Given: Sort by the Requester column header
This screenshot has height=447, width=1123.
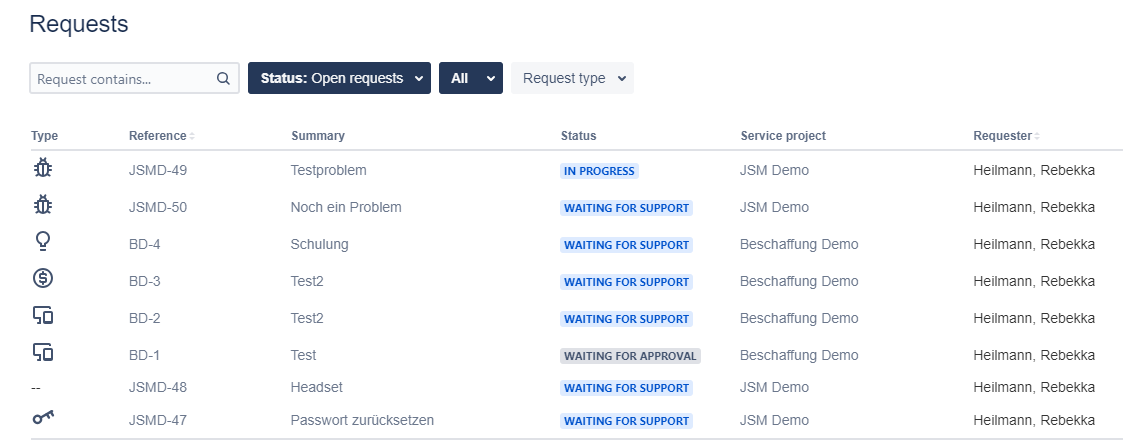Looking at the screenshot, I should point(1005,136).
